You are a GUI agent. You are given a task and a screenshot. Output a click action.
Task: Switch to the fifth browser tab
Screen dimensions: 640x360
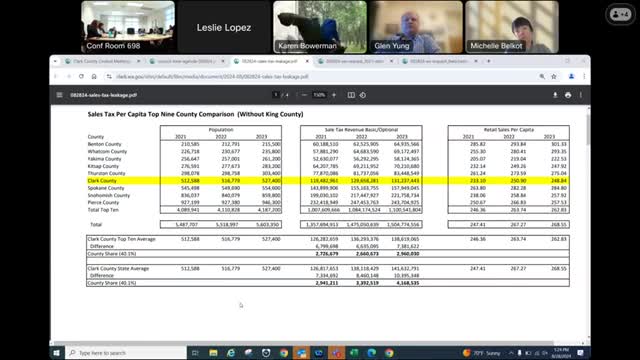point(440,61)
